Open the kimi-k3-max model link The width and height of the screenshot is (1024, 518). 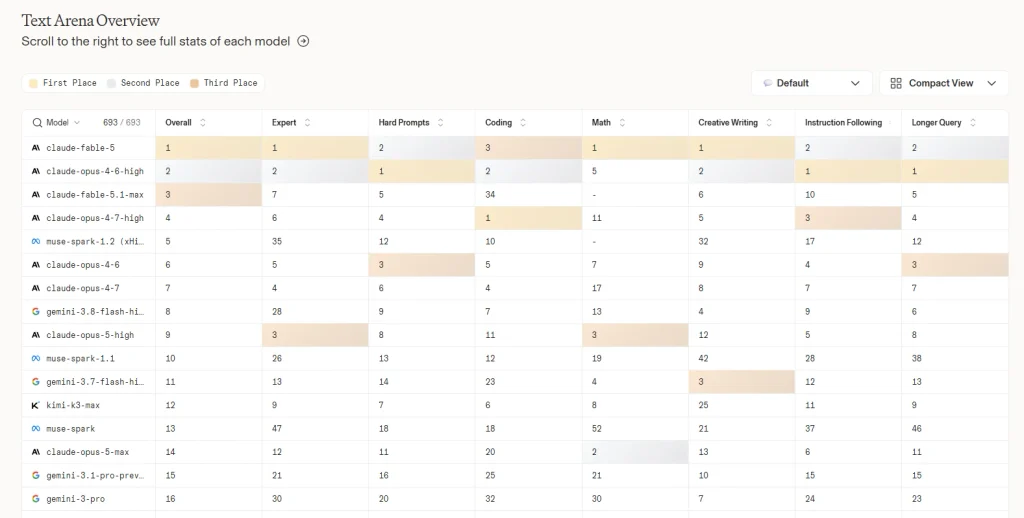73,405
